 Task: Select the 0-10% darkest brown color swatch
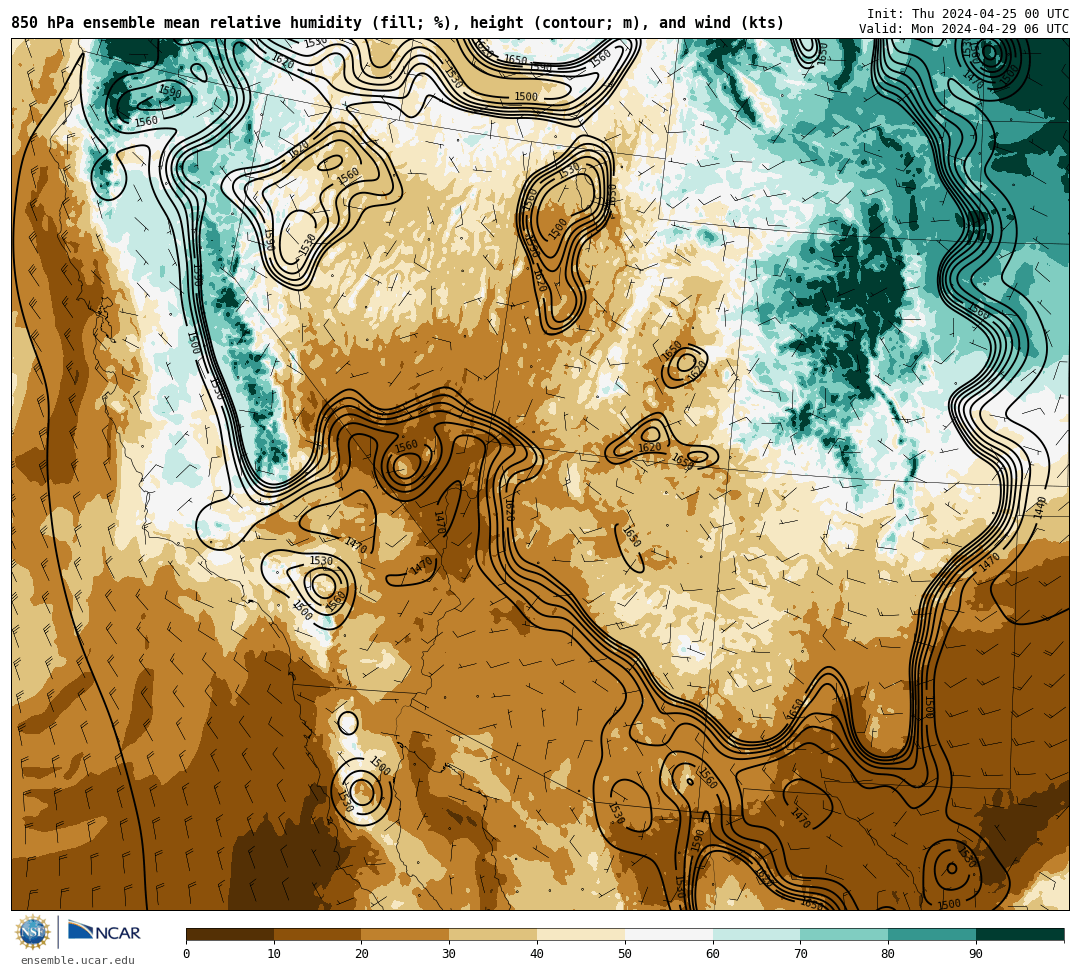[230, 934]
